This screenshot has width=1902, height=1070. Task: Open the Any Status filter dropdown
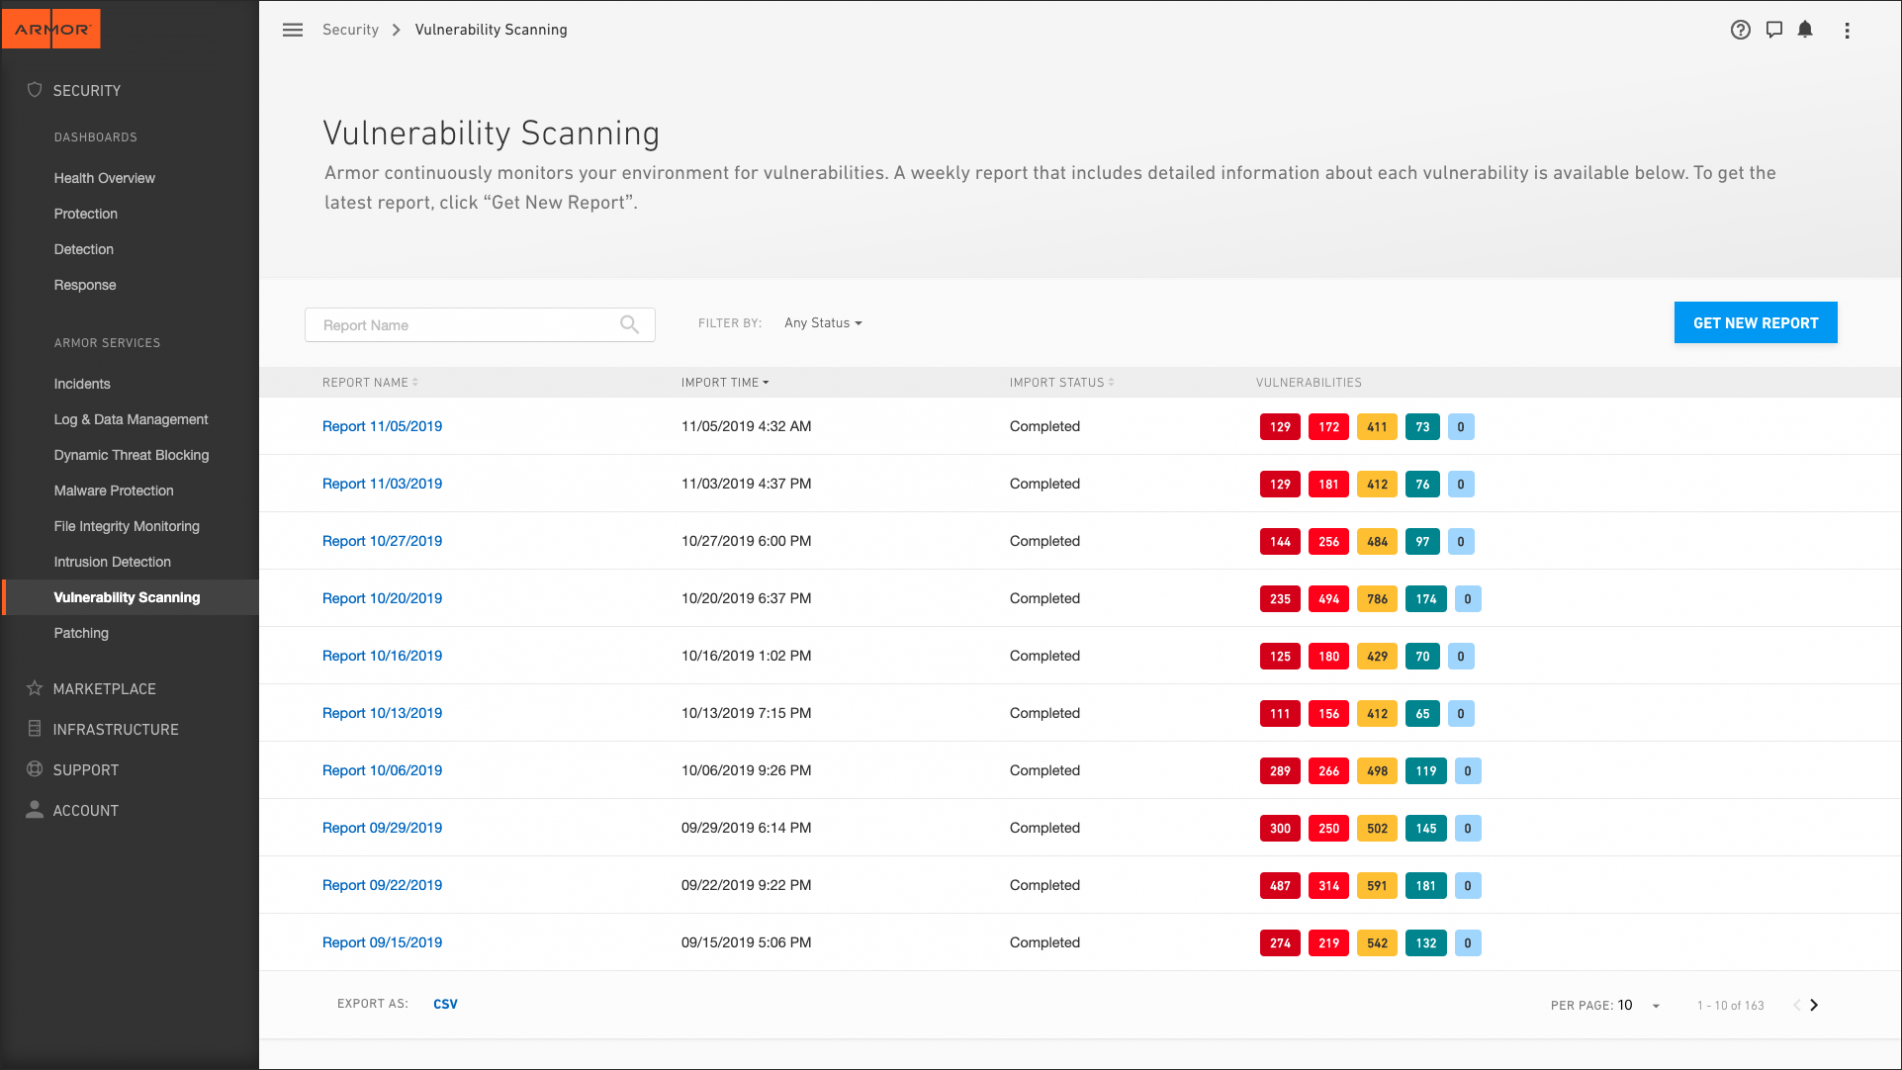pyautogui.click(x=823, y=323)
